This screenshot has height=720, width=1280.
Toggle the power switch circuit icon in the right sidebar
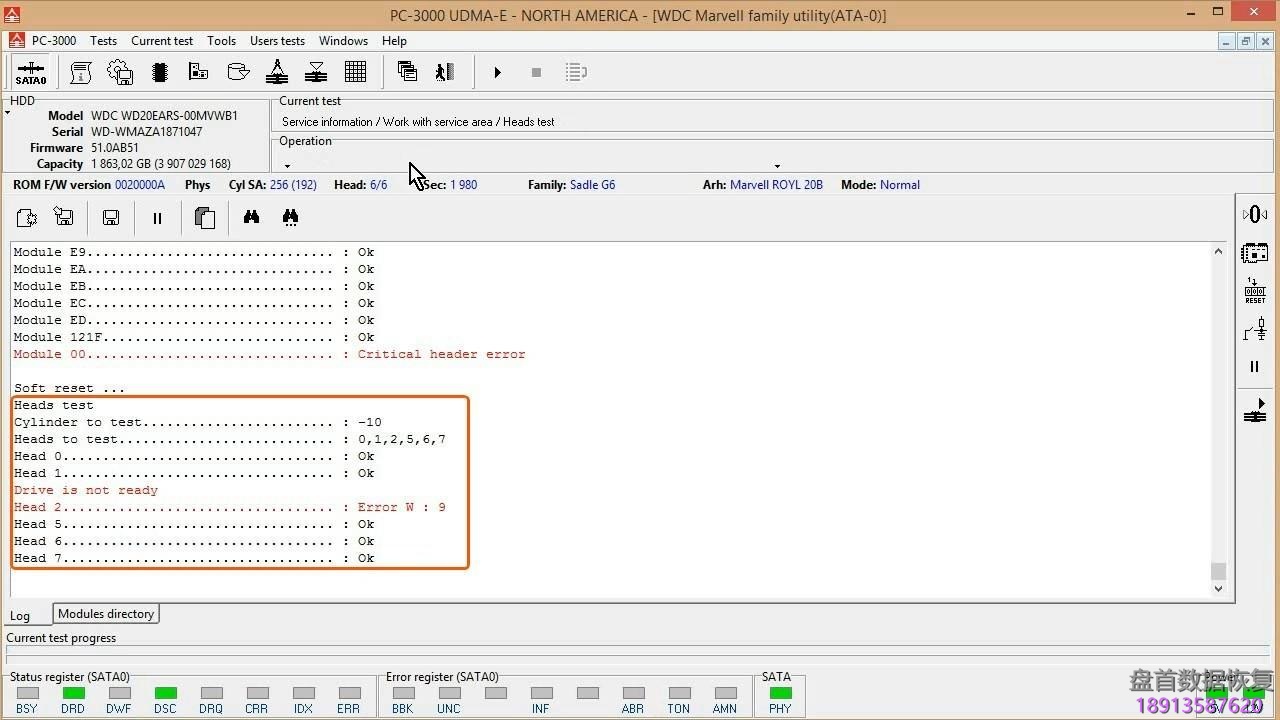(x=1255, y=329)
